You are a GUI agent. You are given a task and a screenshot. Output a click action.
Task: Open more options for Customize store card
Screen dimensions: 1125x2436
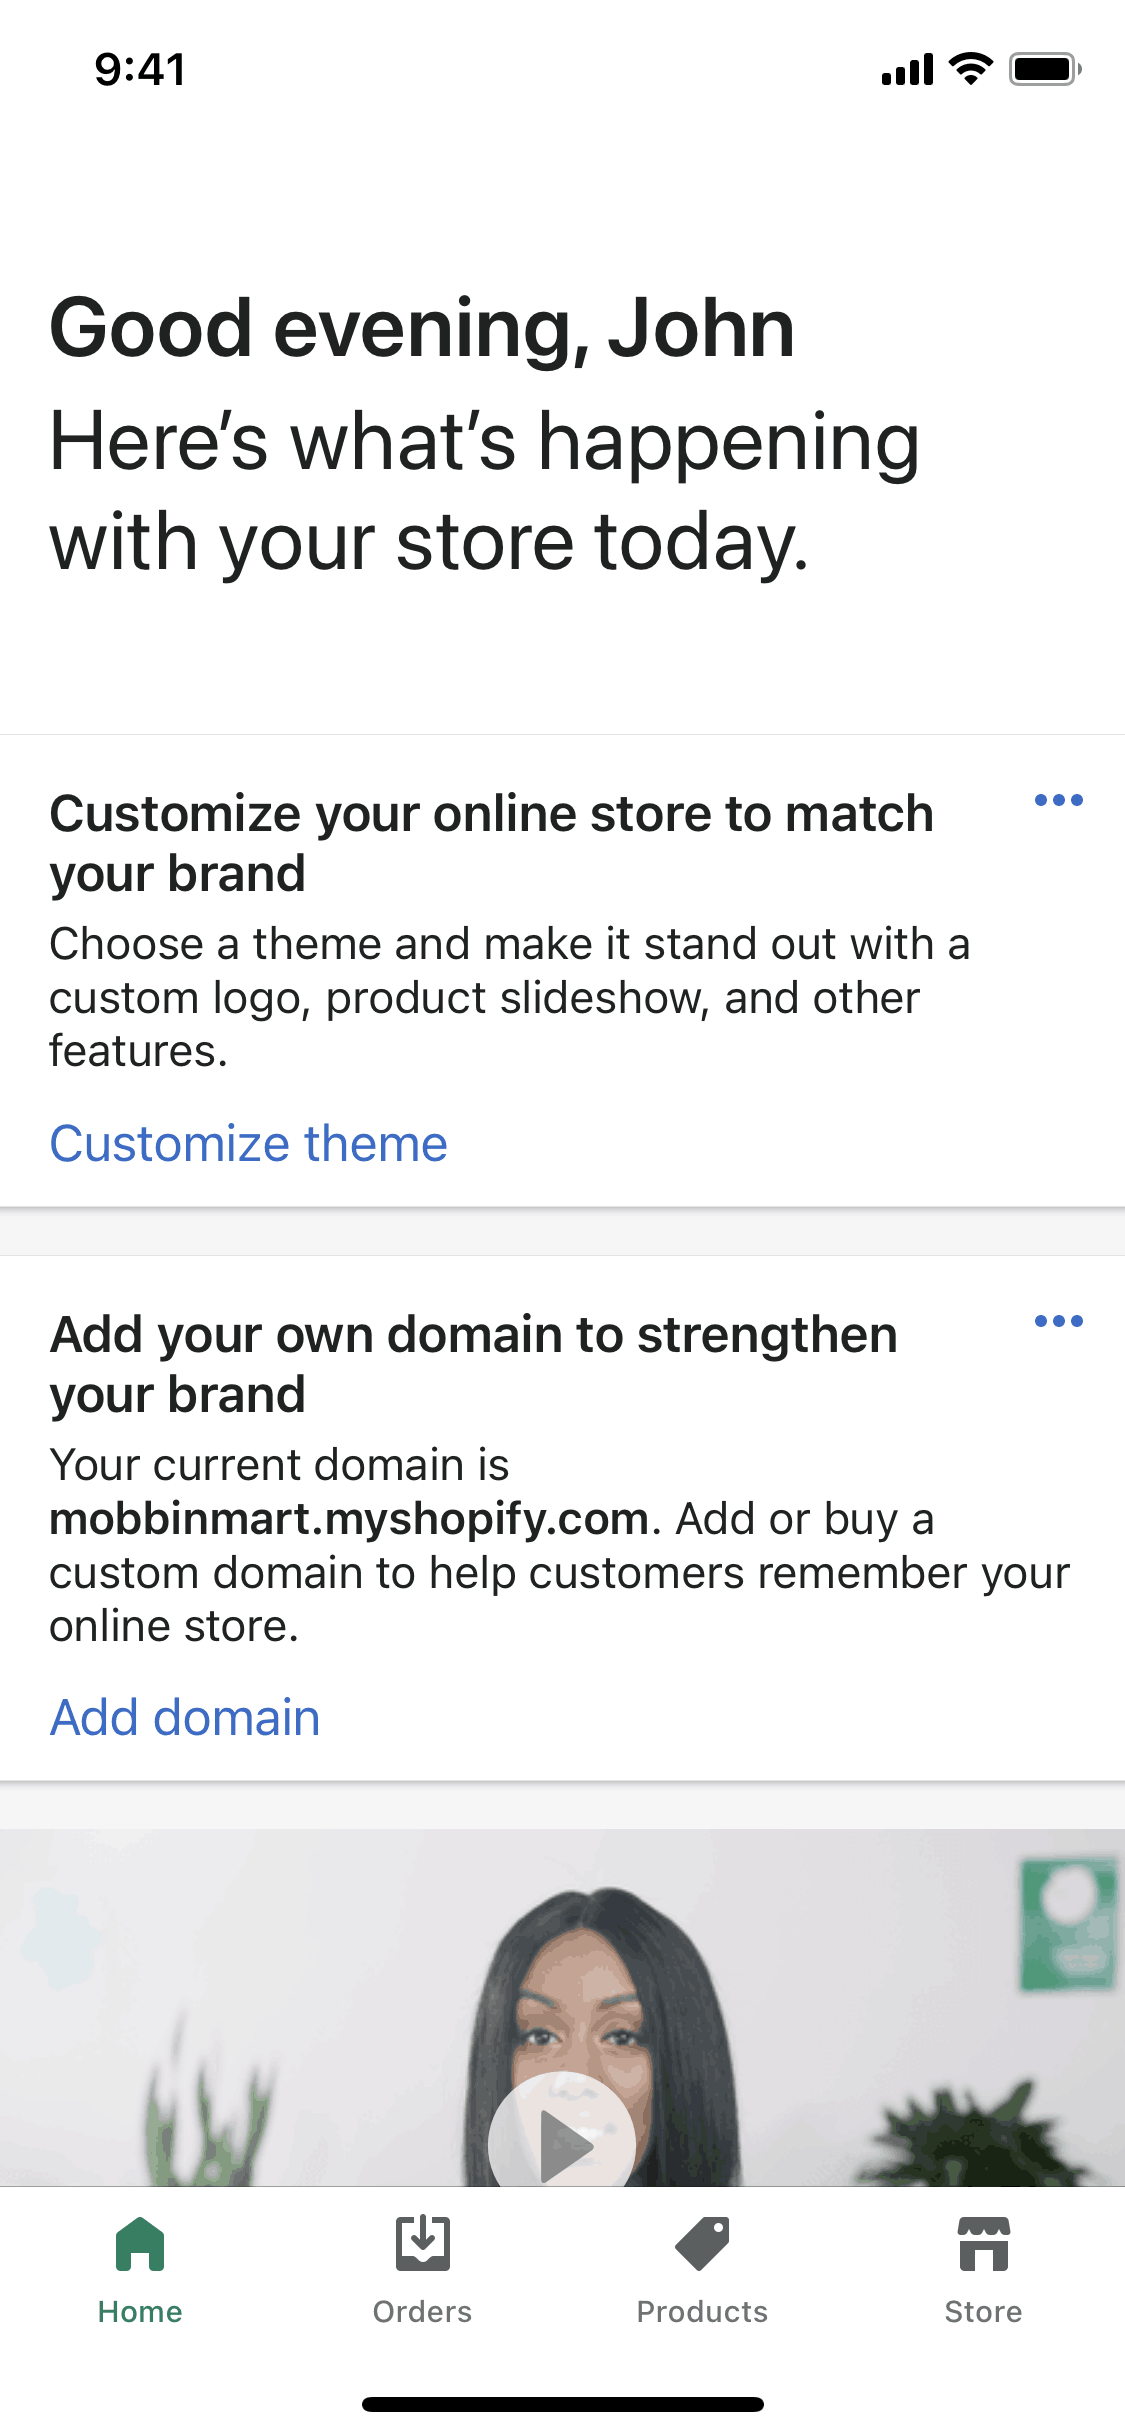click(x=1059, y=800)
